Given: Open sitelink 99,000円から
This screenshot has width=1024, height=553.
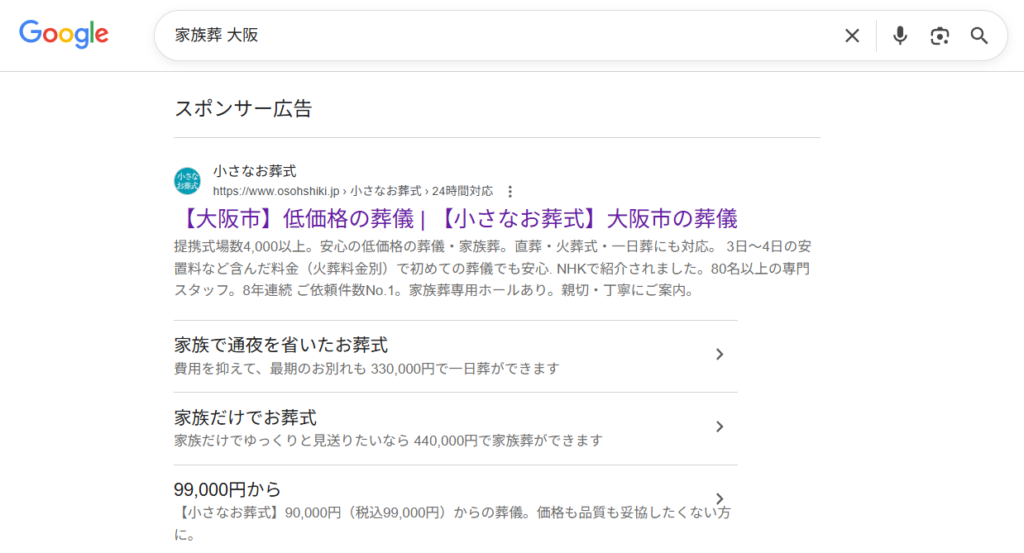Looking at the screenshot, I should pyautogui.click(x=227, y=489).
